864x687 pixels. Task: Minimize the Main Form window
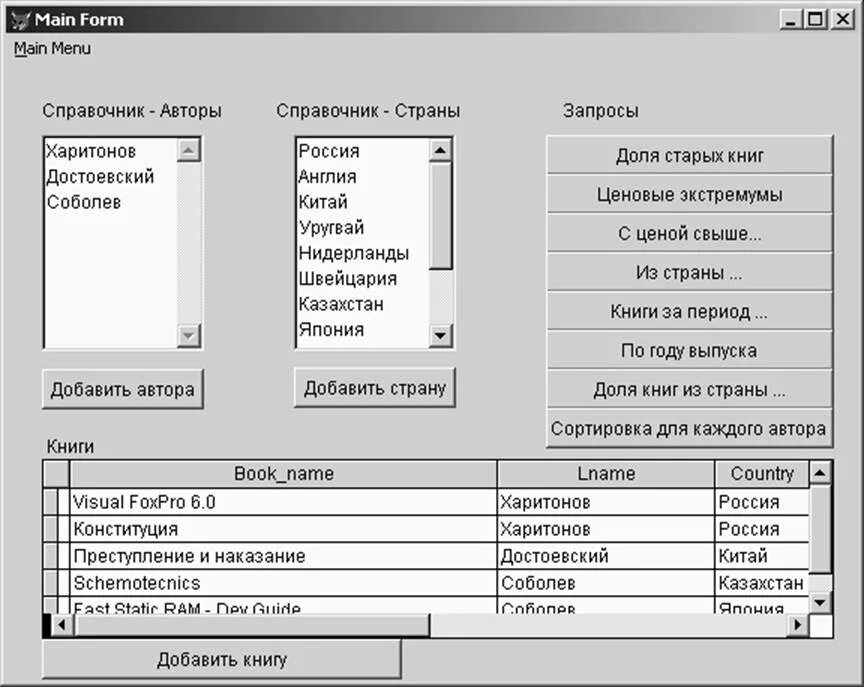point(791,20)
